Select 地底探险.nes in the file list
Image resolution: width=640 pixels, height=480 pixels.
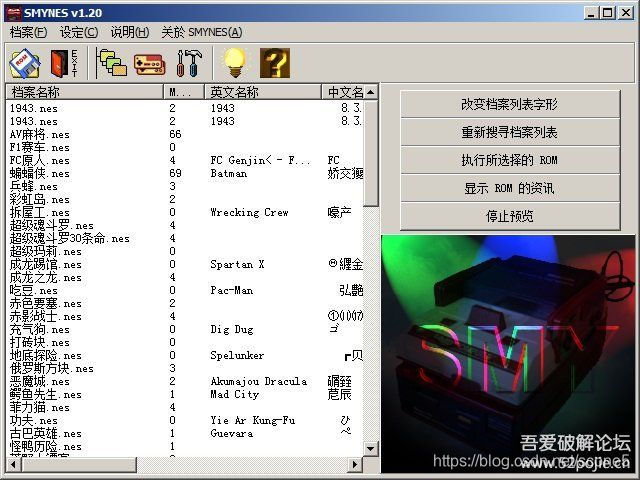click(x=46, y=356)
